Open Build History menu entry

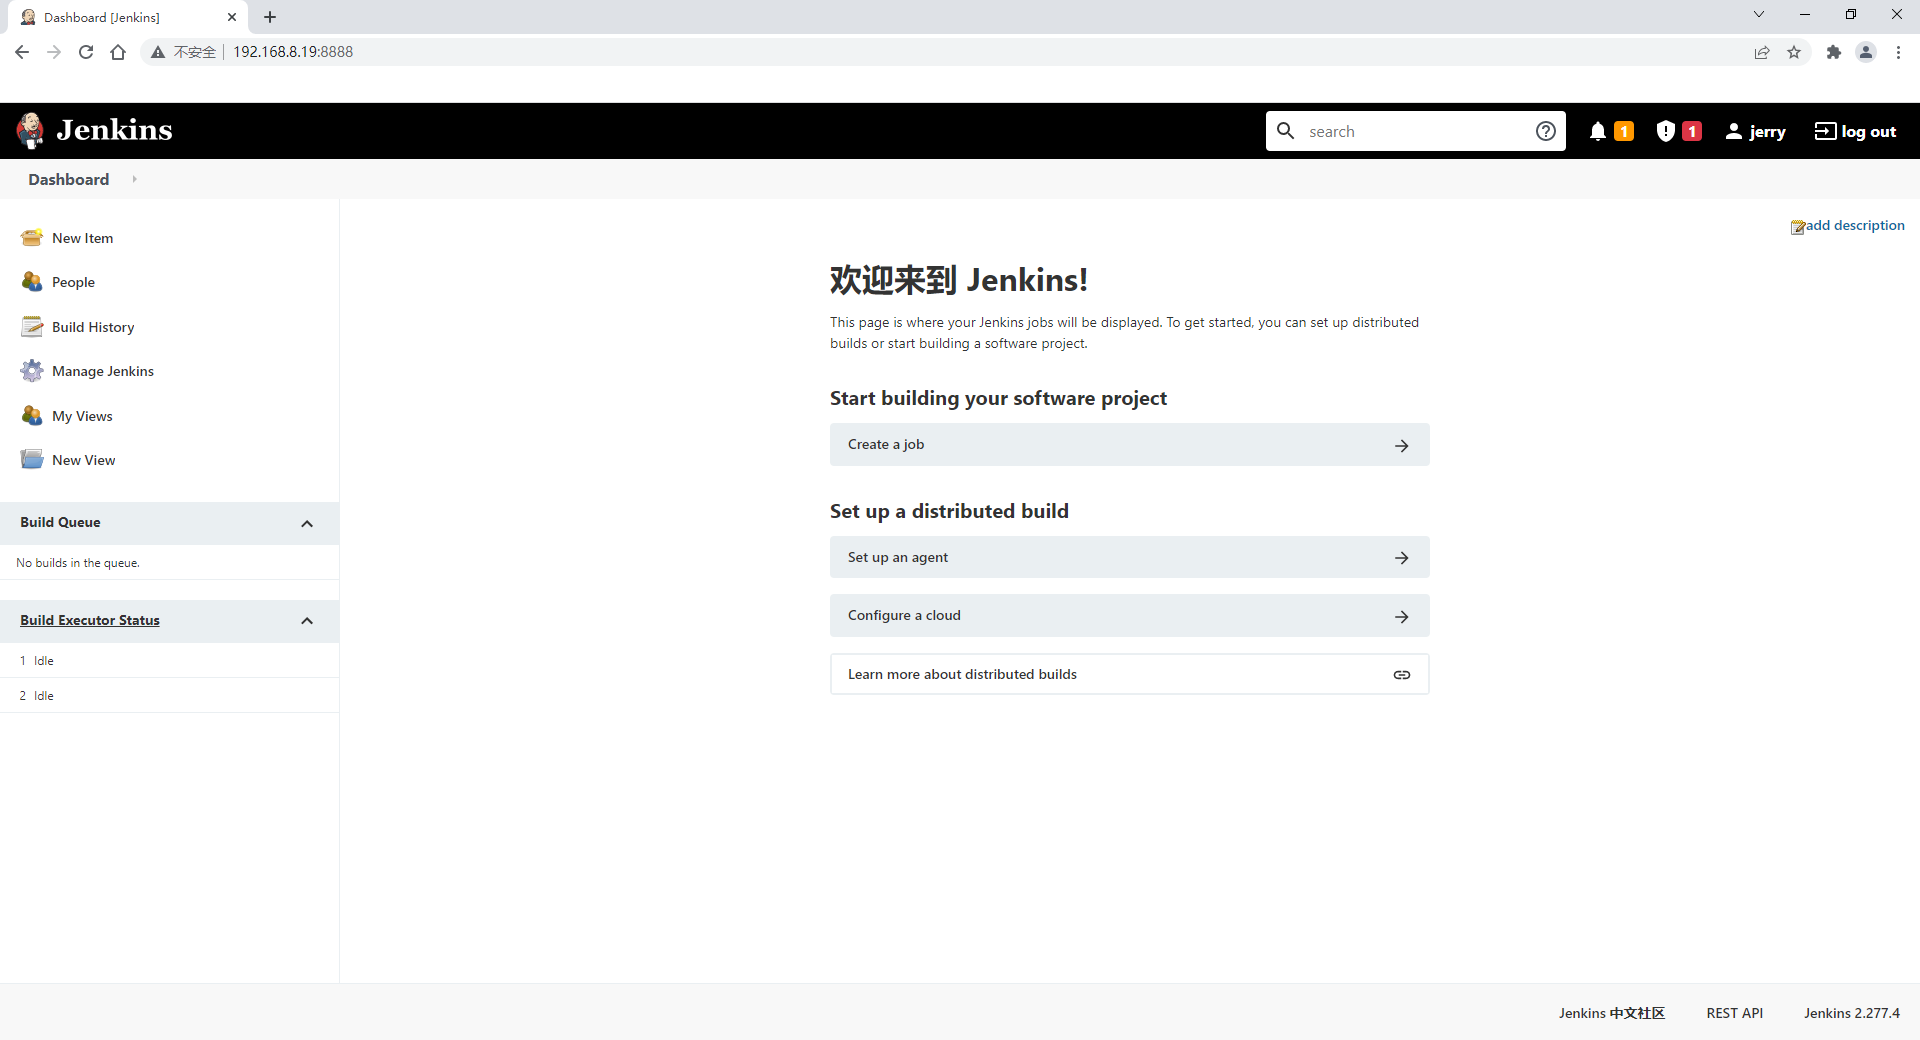click(x=93, y=327)
